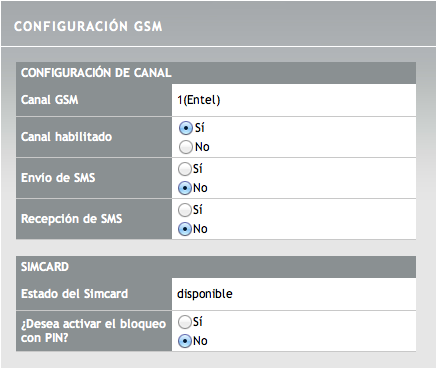
Task: Choose No for Recepción de SMS
Action: tap(184, 229)
